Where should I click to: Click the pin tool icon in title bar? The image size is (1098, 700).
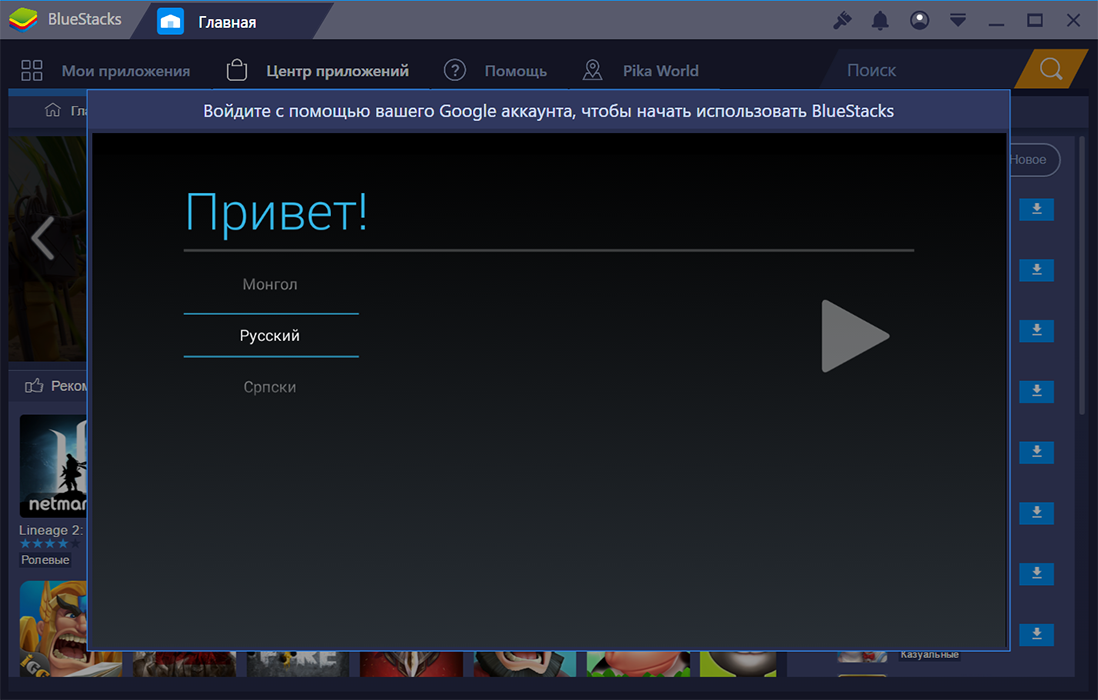tap(842, 20)
